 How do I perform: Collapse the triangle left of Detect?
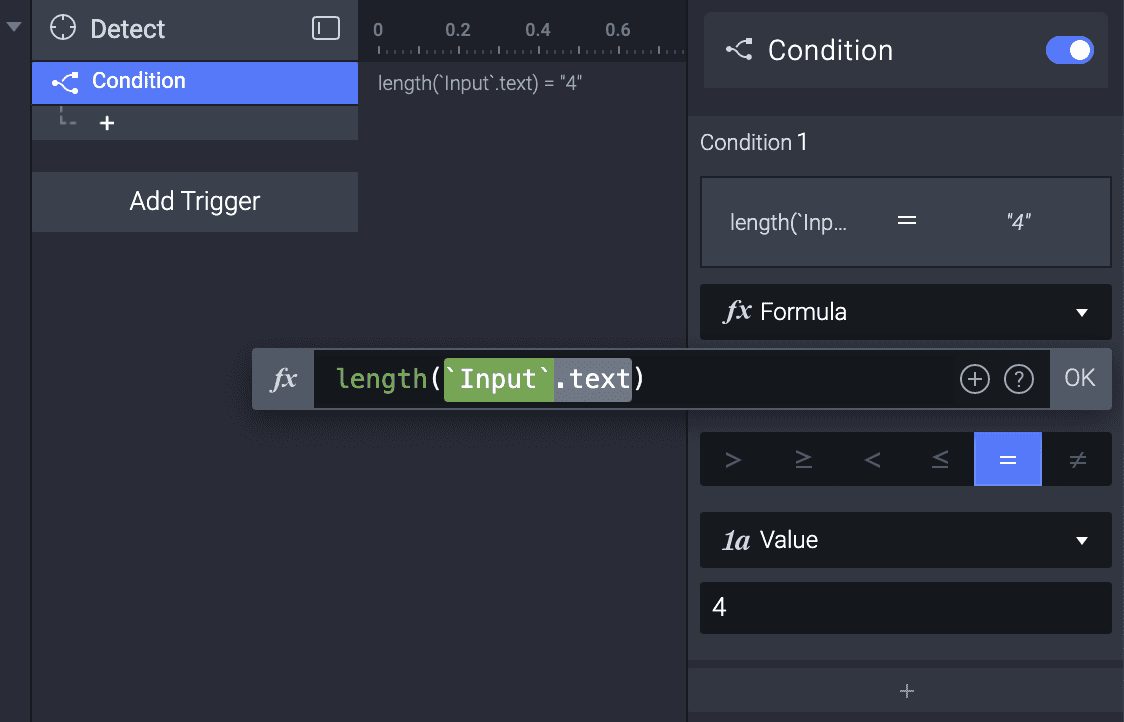(14, 27)
